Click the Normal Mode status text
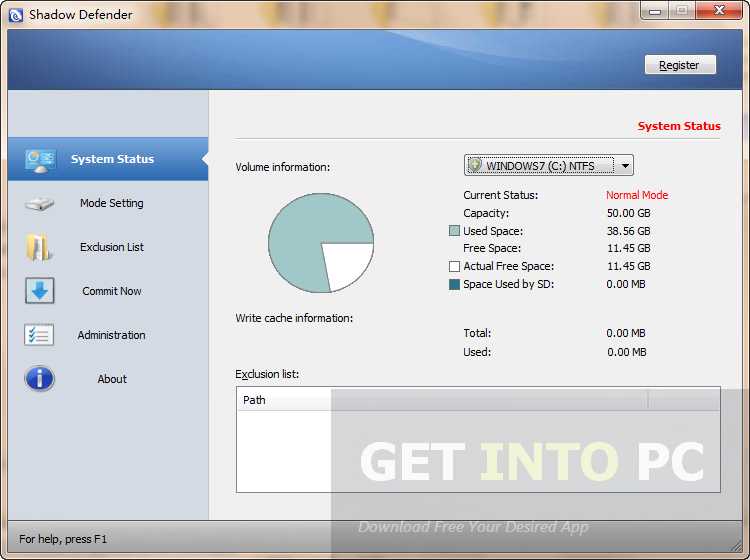This screenshot has width=750, height=560. coord(637,195)
